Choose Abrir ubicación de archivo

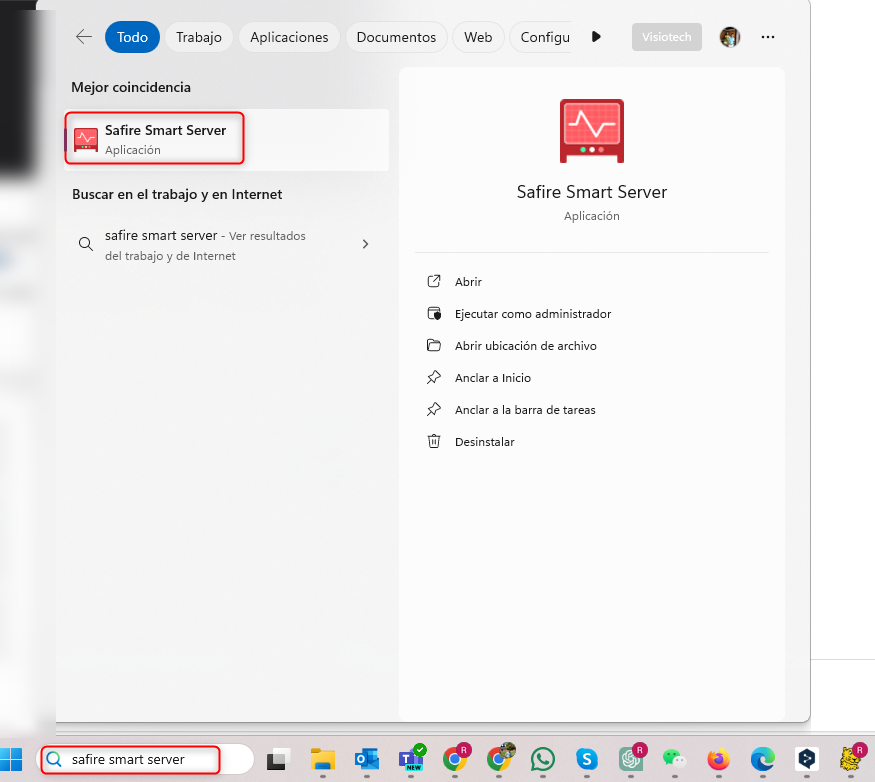point(525,346)
